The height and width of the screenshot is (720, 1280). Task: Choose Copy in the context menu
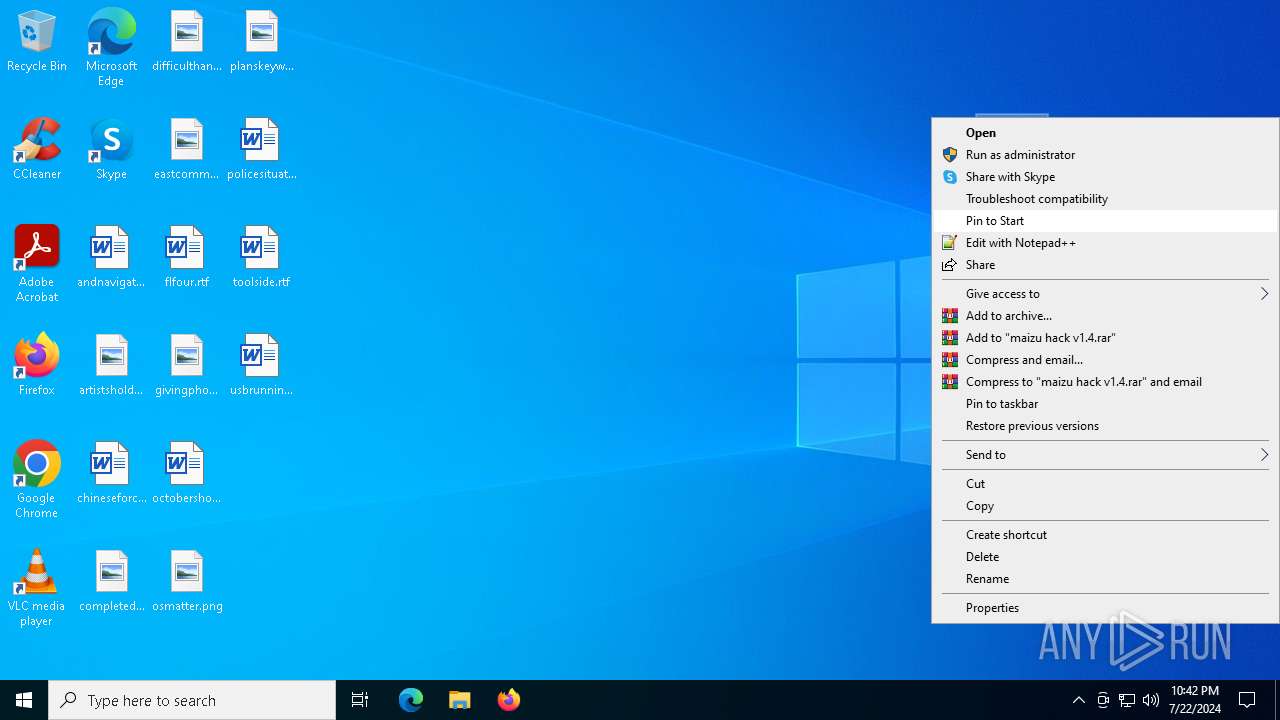1105,506
